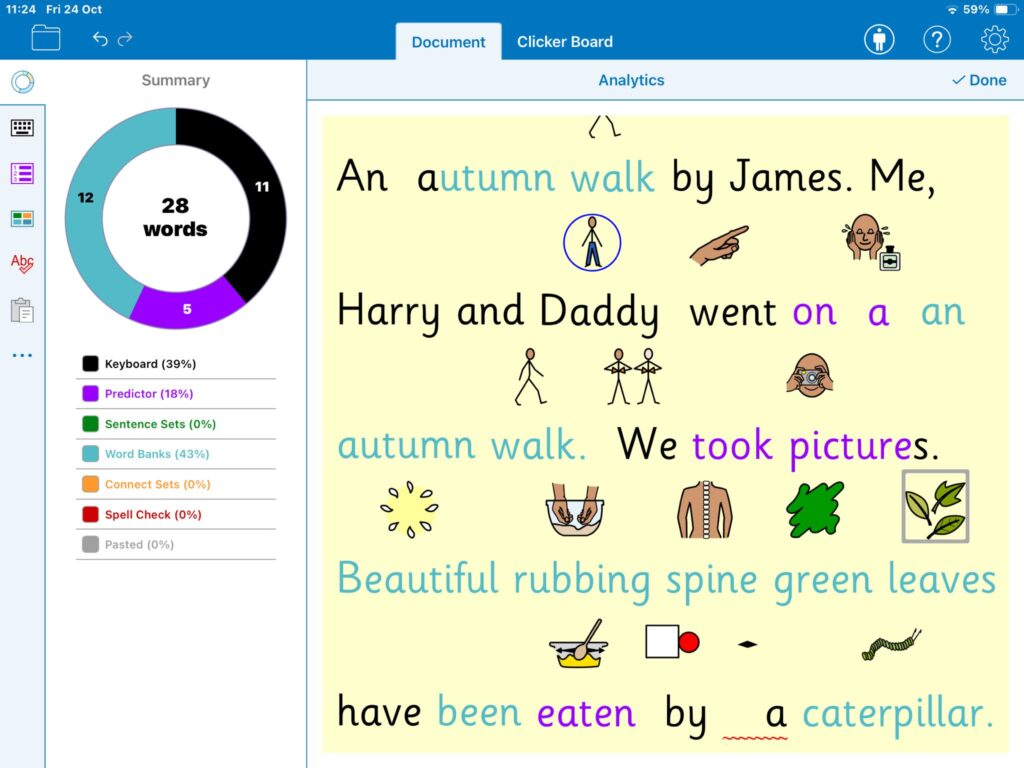The width and height of the screenshot is (1024, 768).
Task: Tap the Done button
Action: coord(979,80)
